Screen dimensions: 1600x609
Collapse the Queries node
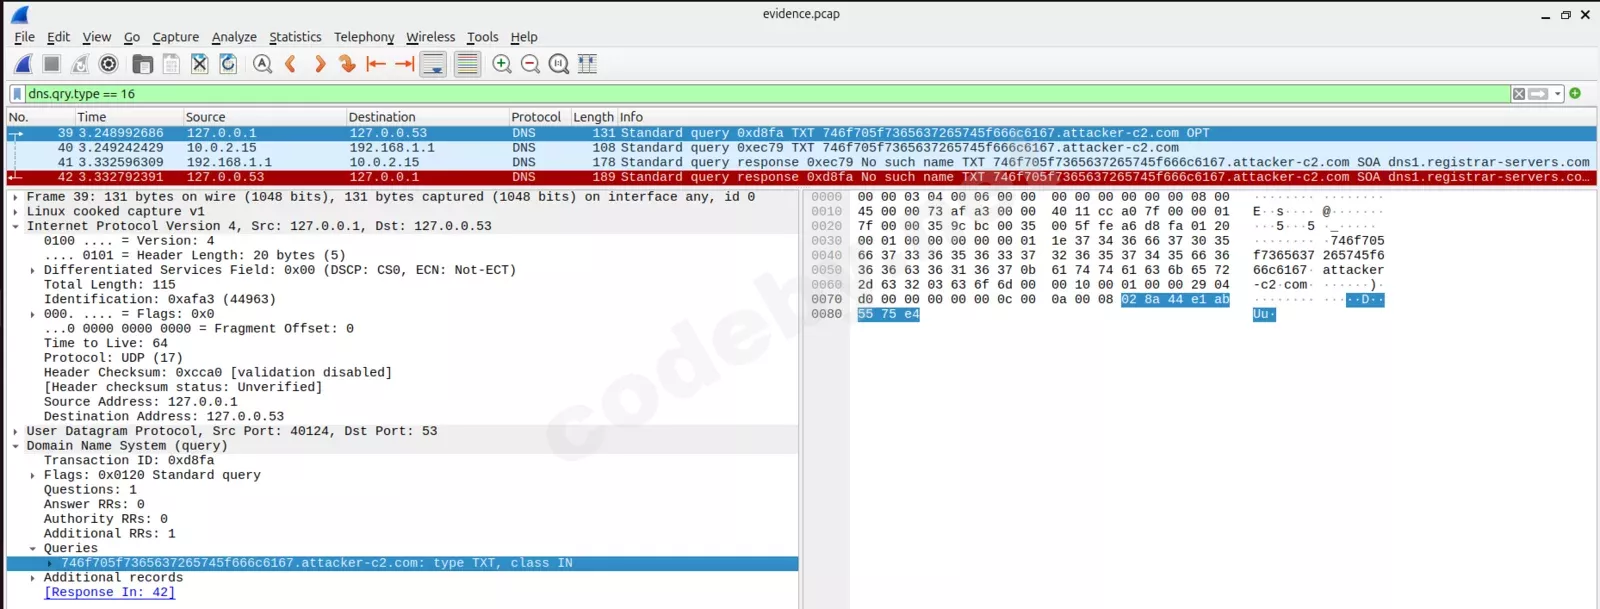tap(33, 548)
